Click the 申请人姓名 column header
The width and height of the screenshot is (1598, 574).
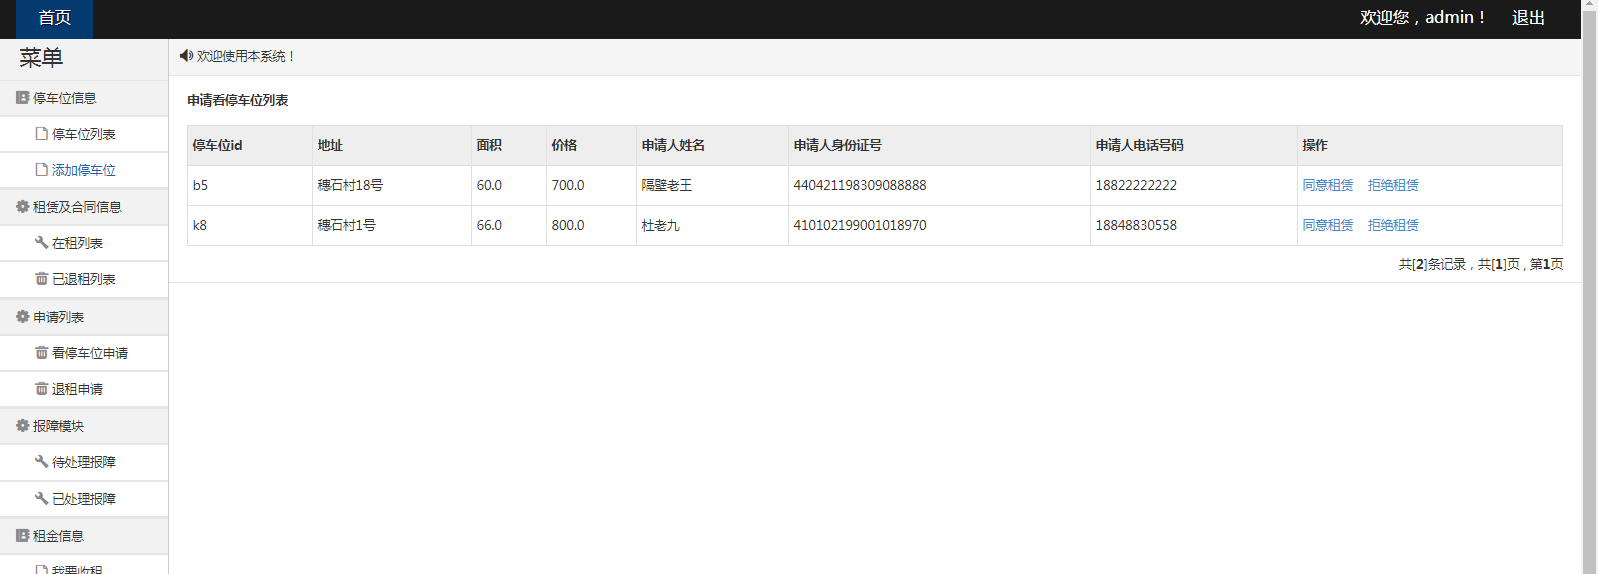click(712, 146)
